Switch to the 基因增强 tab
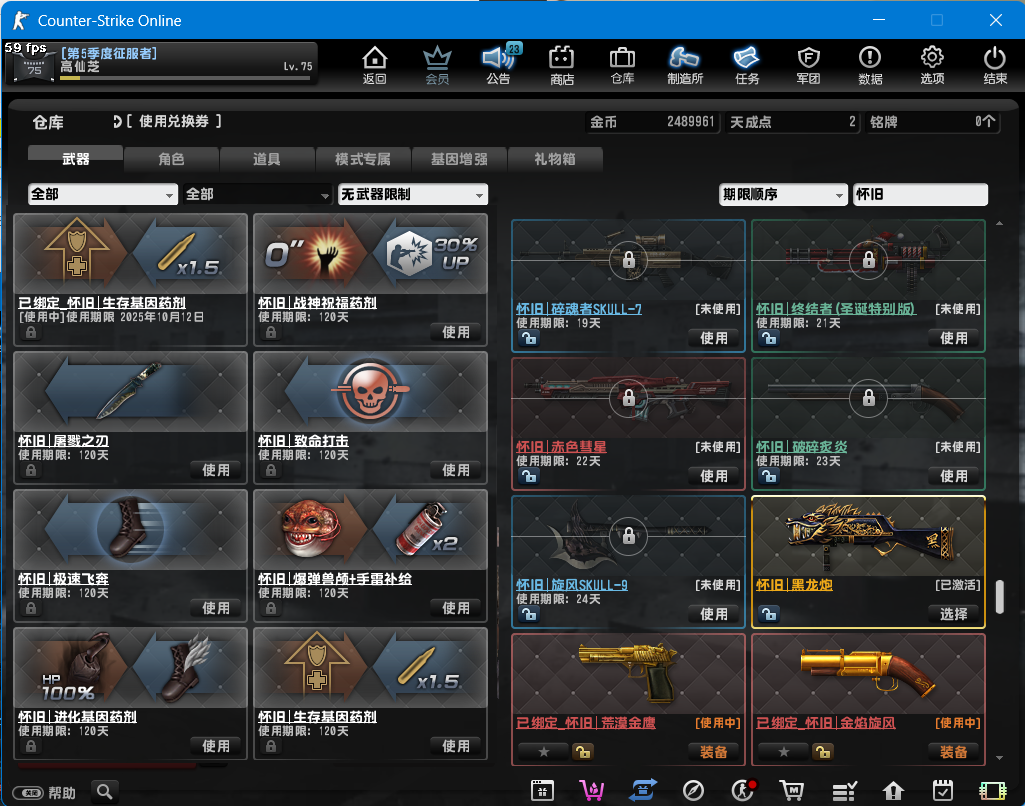The width and height of the screenshot is (1025, 806). [x=459, y=159]
